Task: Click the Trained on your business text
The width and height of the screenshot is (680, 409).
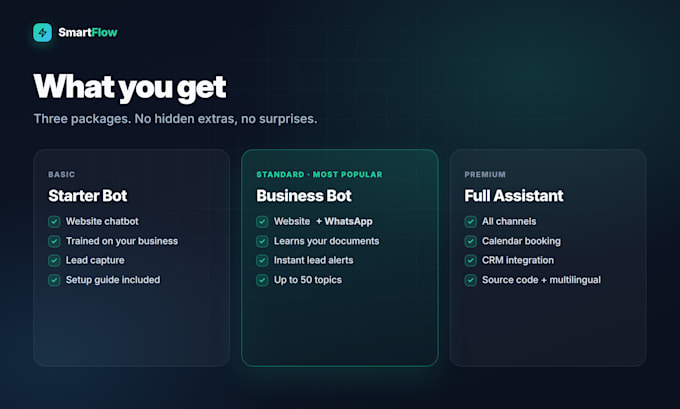Action: point(122,241)
